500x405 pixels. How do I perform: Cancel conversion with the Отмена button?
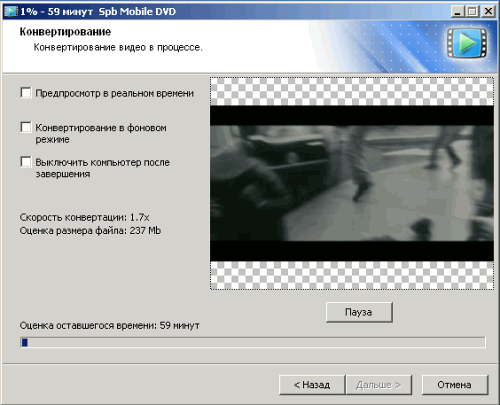pyautogui.click(x=455, y=385)
